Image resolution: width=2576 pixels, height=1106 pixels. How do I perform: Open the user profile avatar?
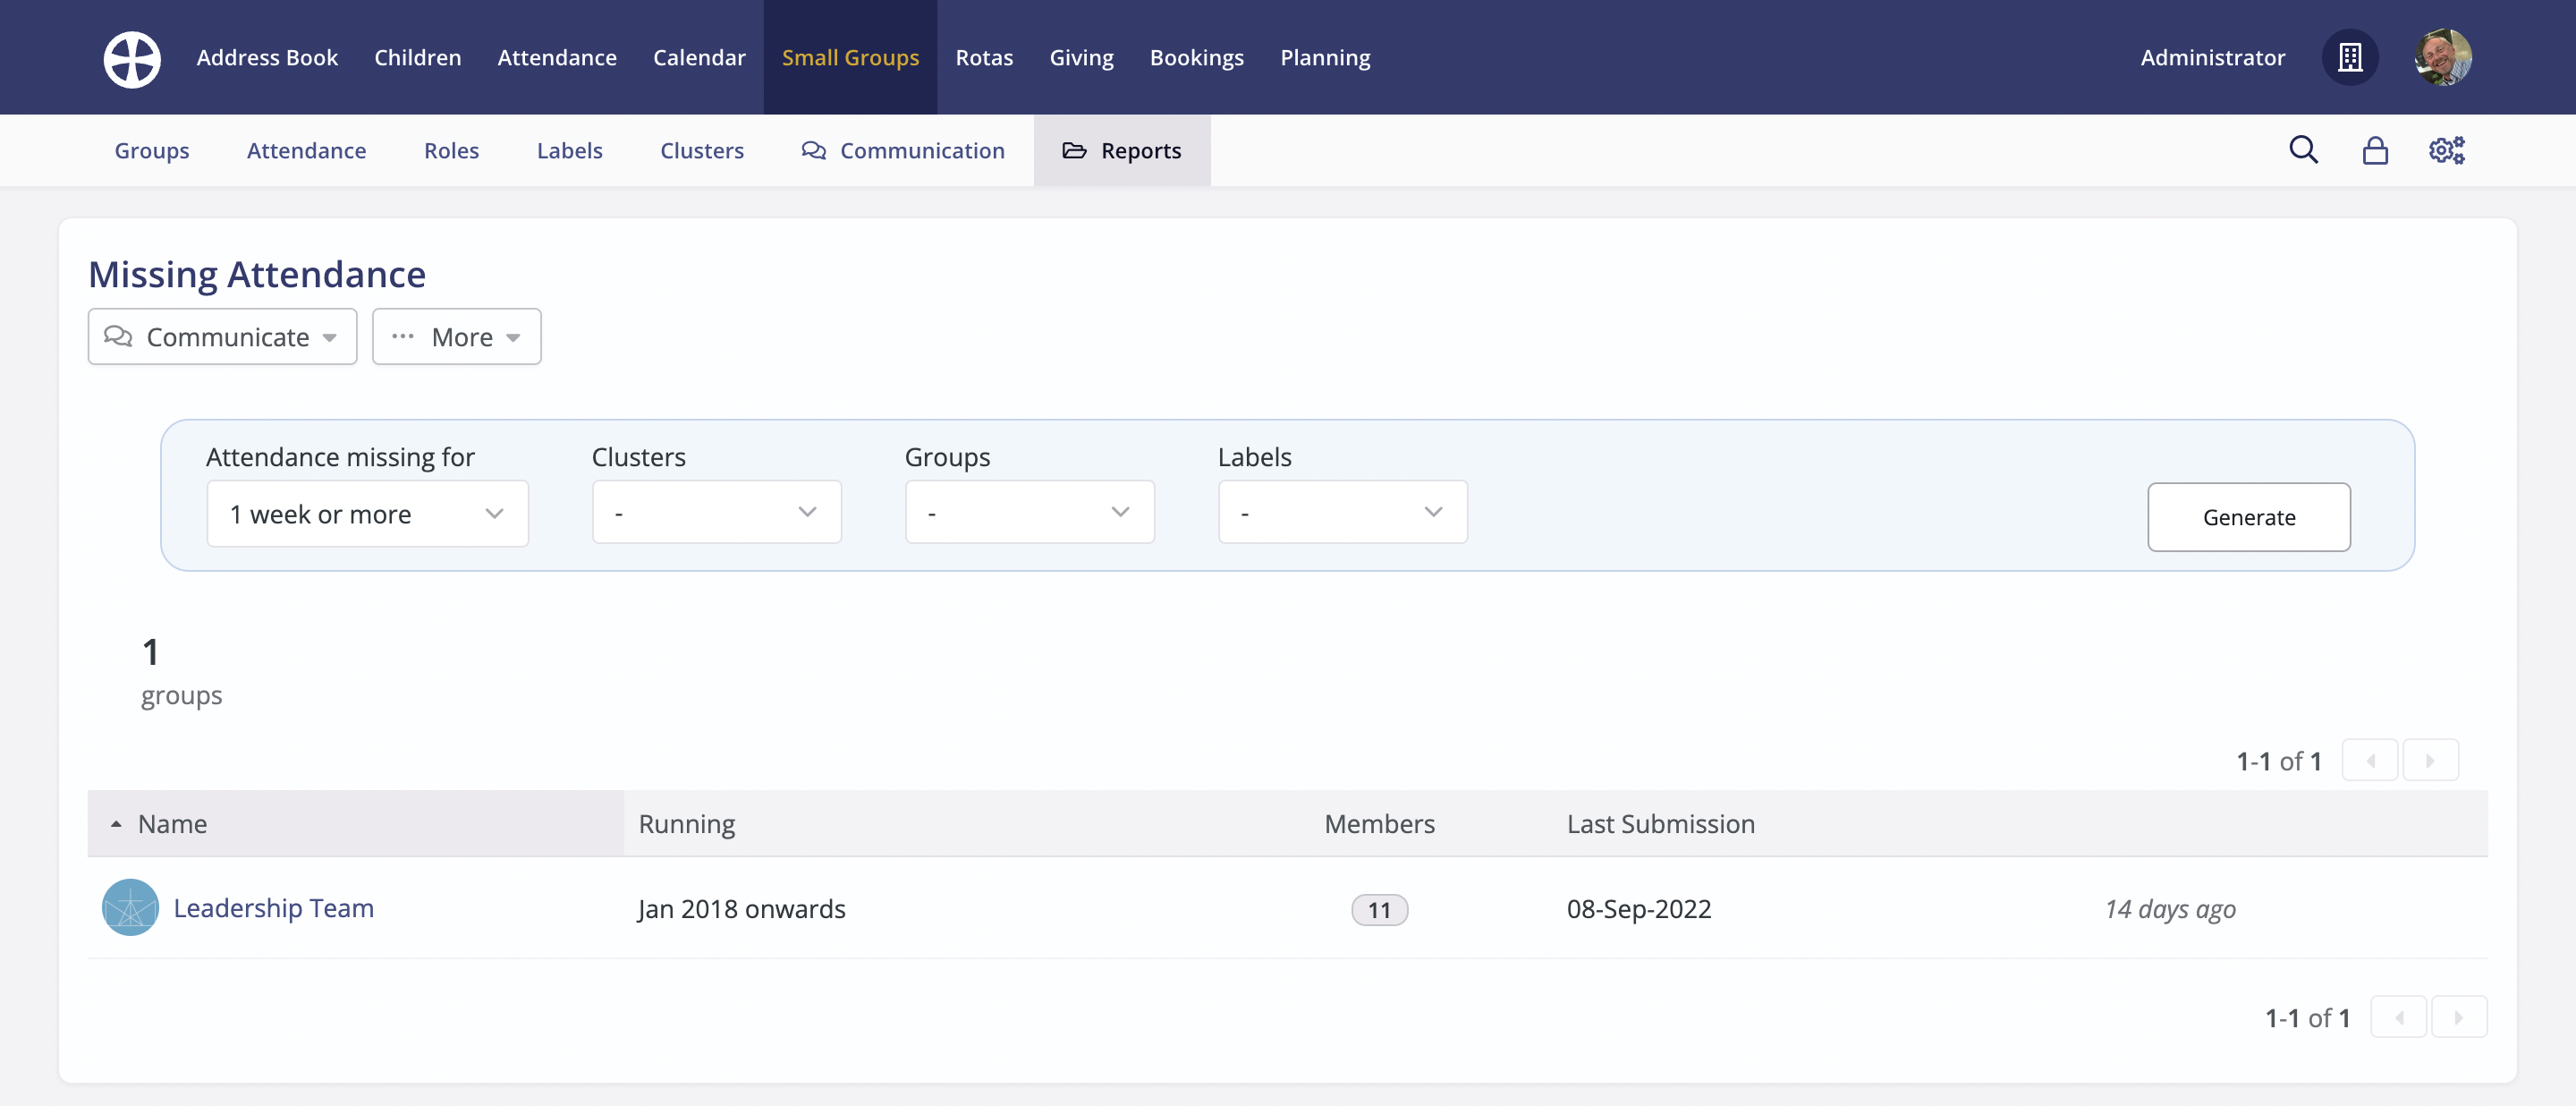[2443, 58]
